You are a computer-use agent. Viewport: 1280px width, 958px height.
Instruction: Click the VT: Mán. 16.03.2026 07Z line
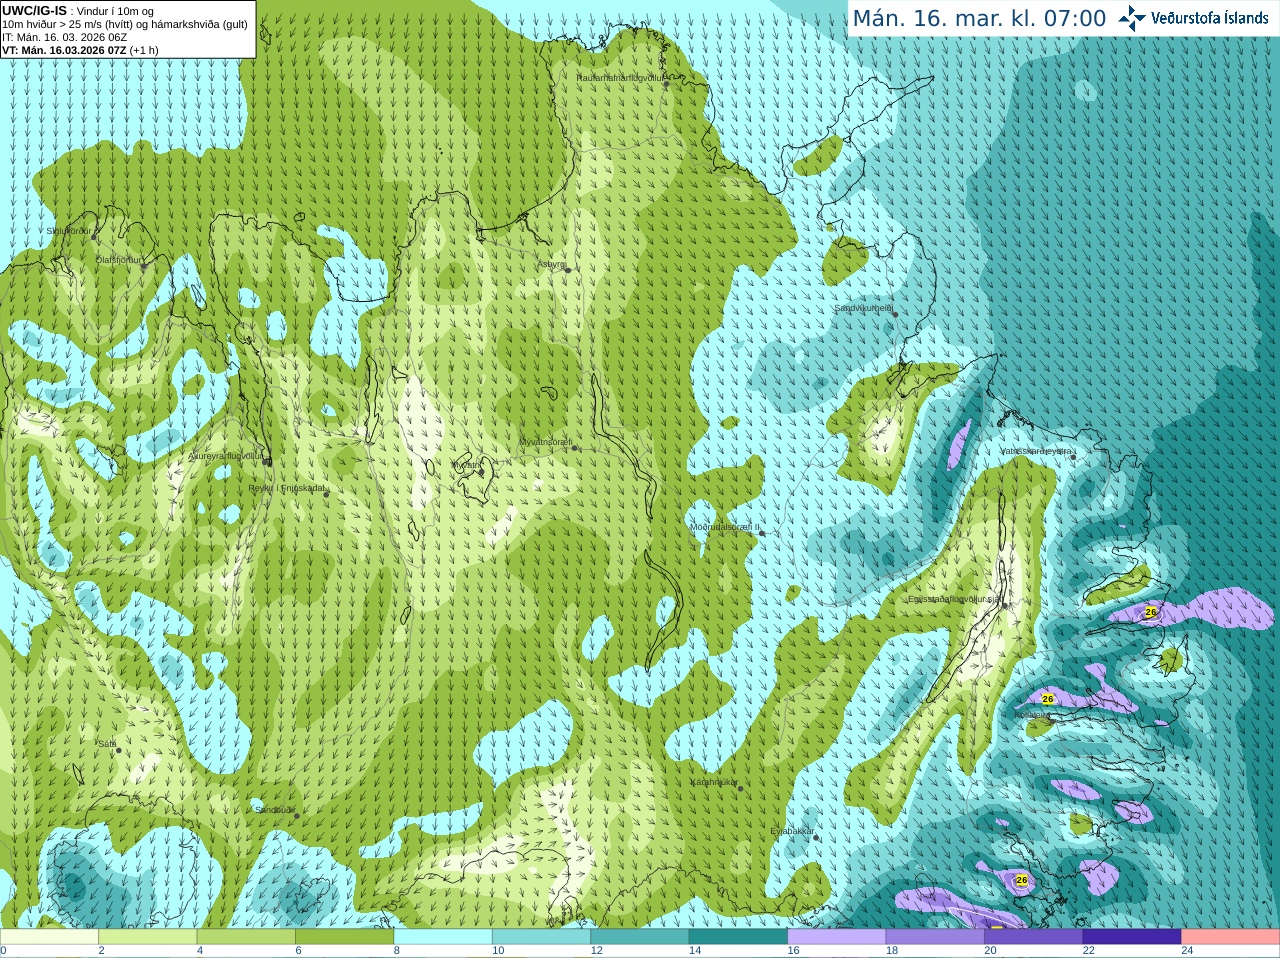80,50
